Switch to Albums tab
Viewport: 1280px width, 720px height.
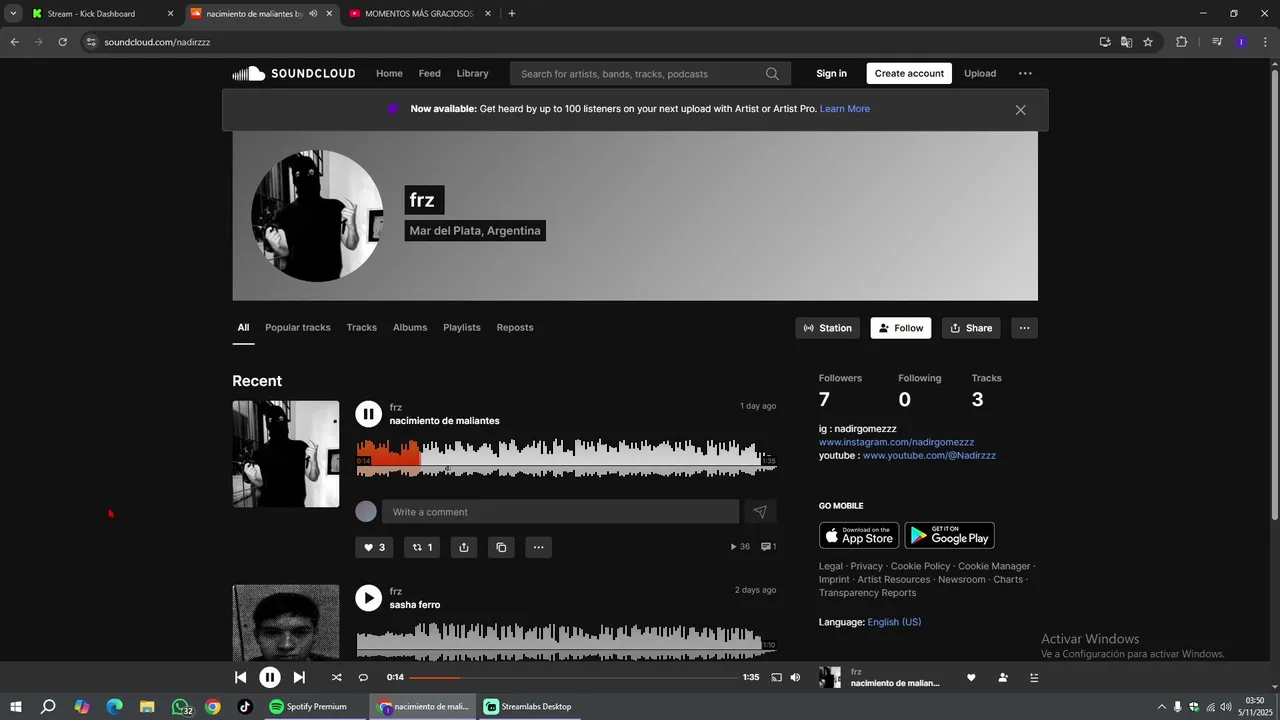pos(410,327)
